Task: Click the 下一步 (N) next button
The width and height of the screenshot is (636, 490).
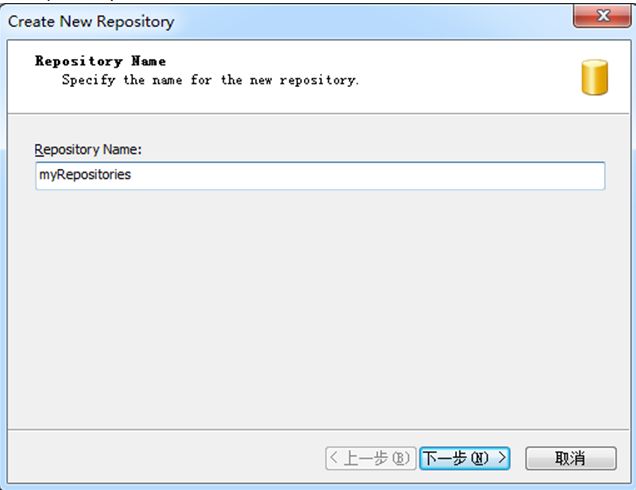Action: [464, 458]
